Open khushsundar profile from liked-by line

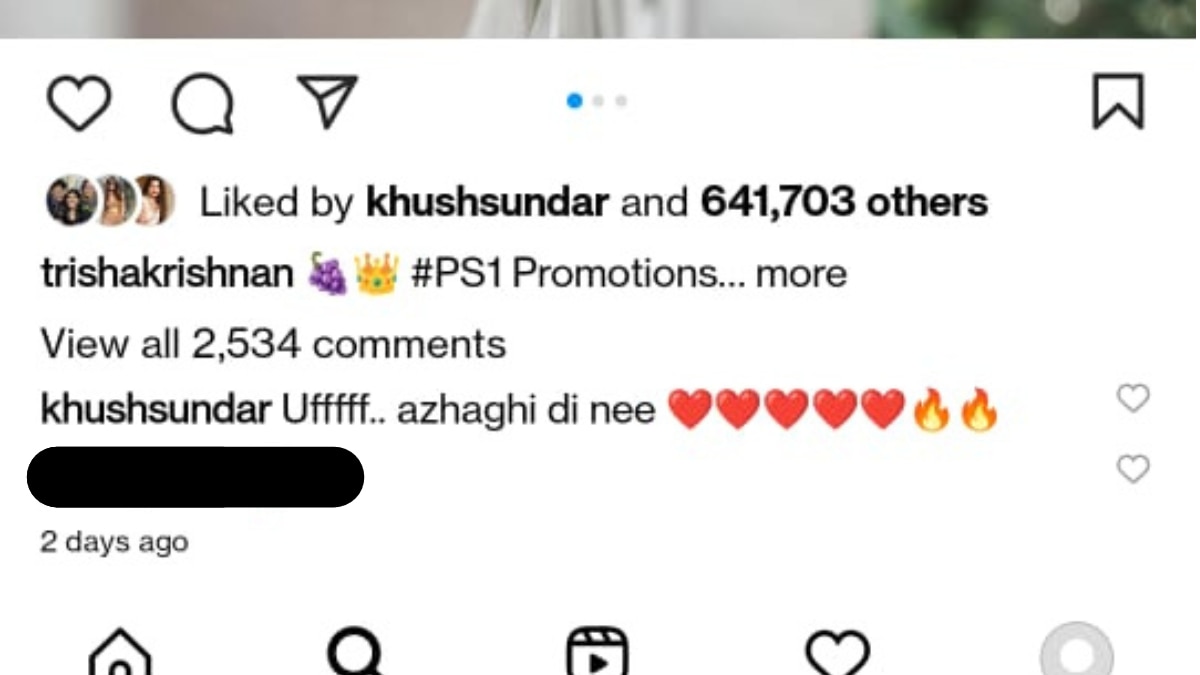488,203
